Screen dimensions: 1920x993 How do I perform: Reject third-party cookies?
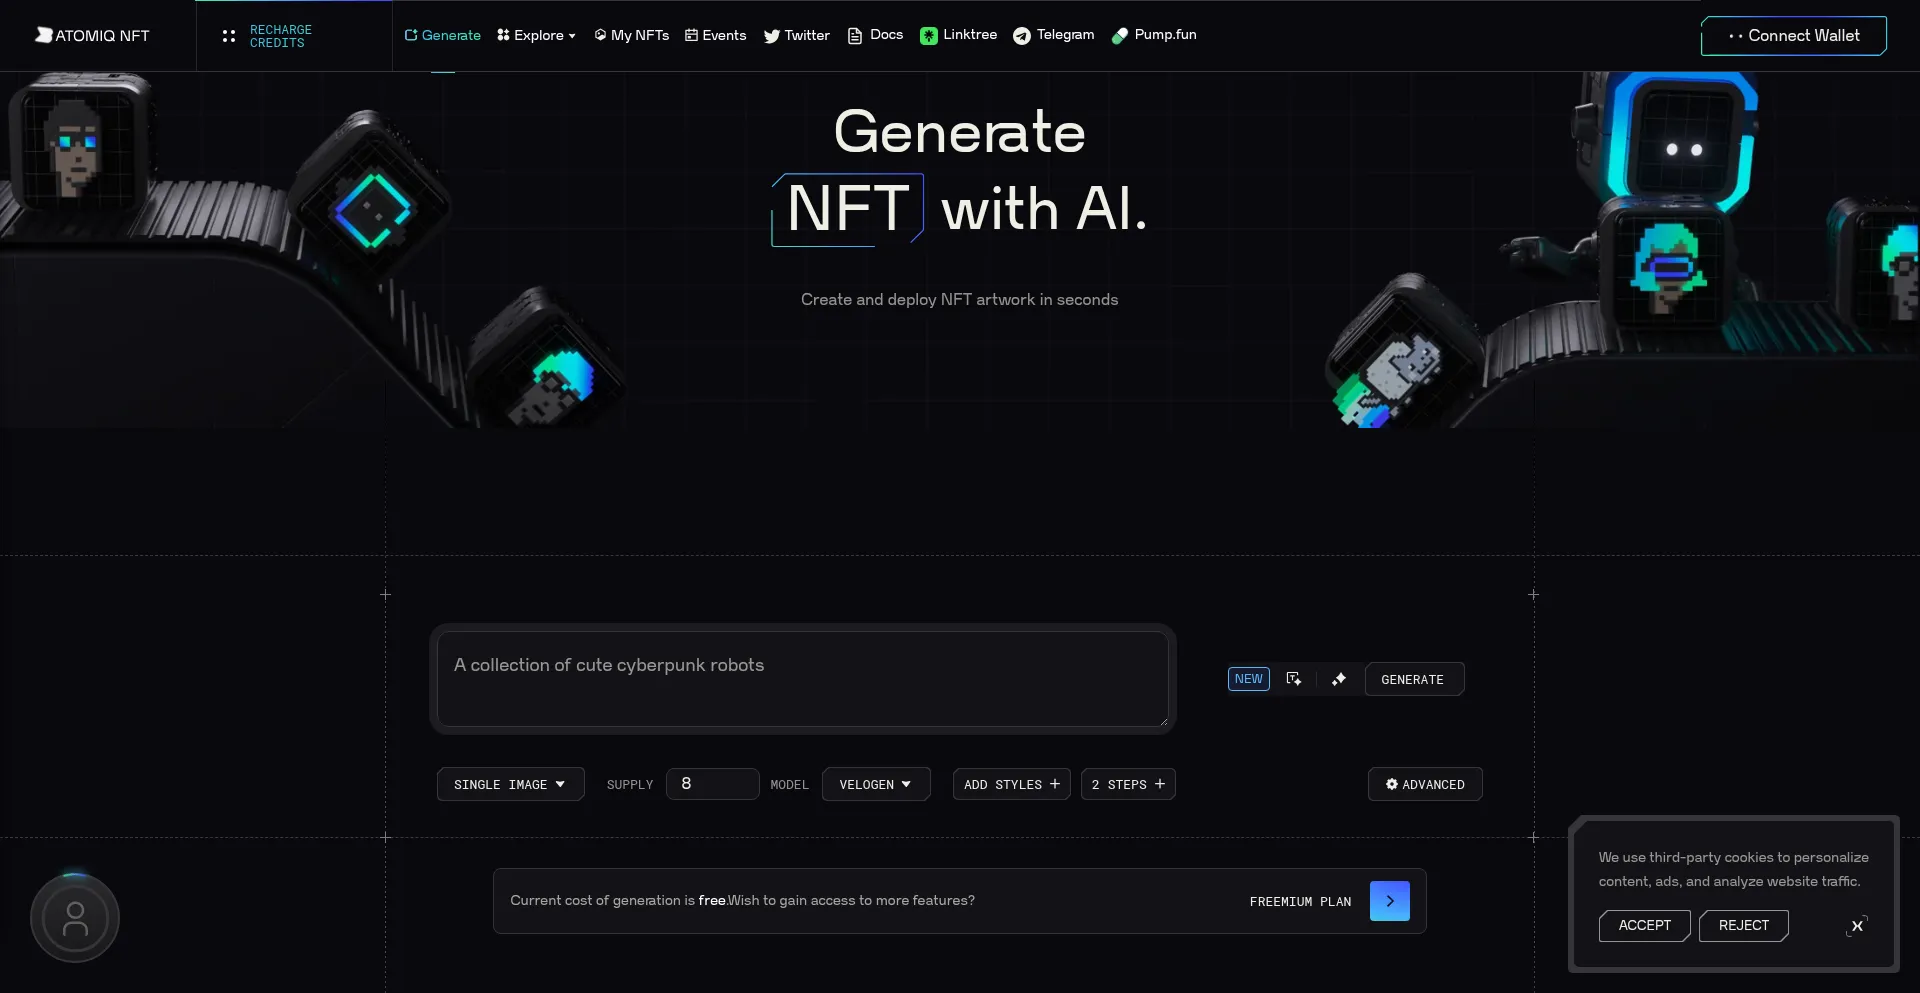pos(1744,926)
